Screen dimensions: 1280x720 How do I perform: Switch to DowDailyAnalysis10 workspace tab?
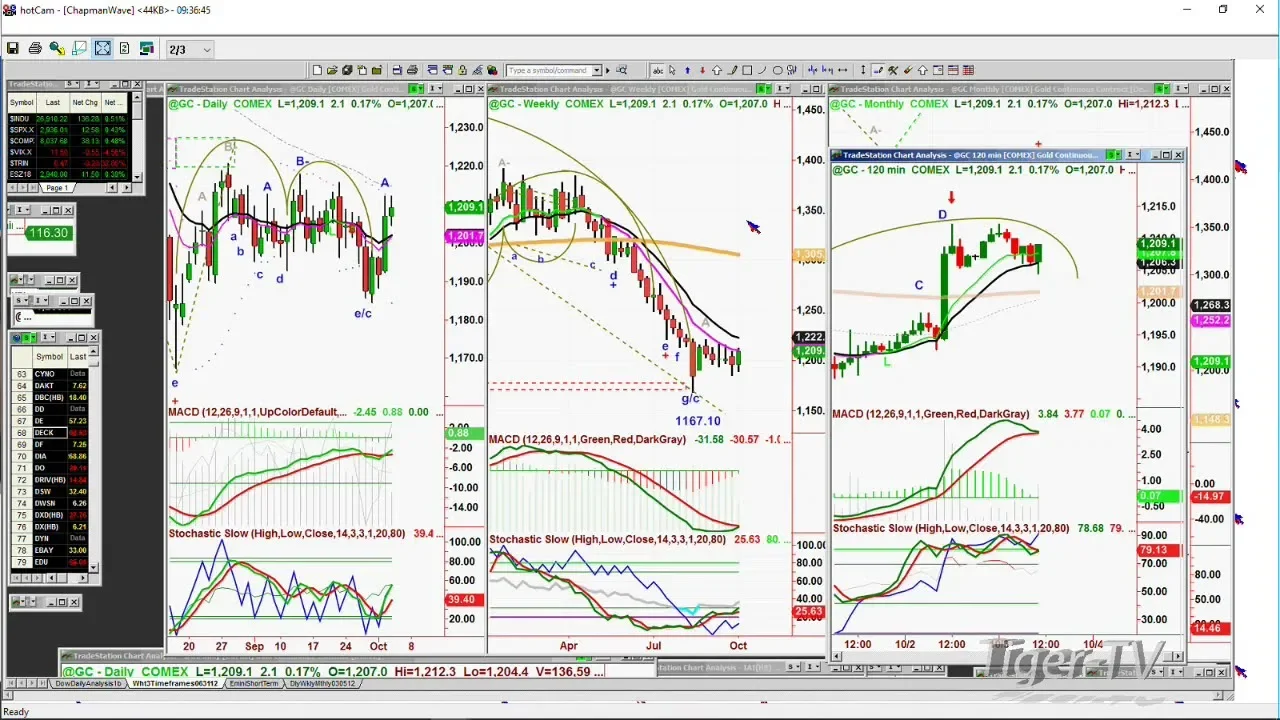pyautogui.click(x=90, y=684)
